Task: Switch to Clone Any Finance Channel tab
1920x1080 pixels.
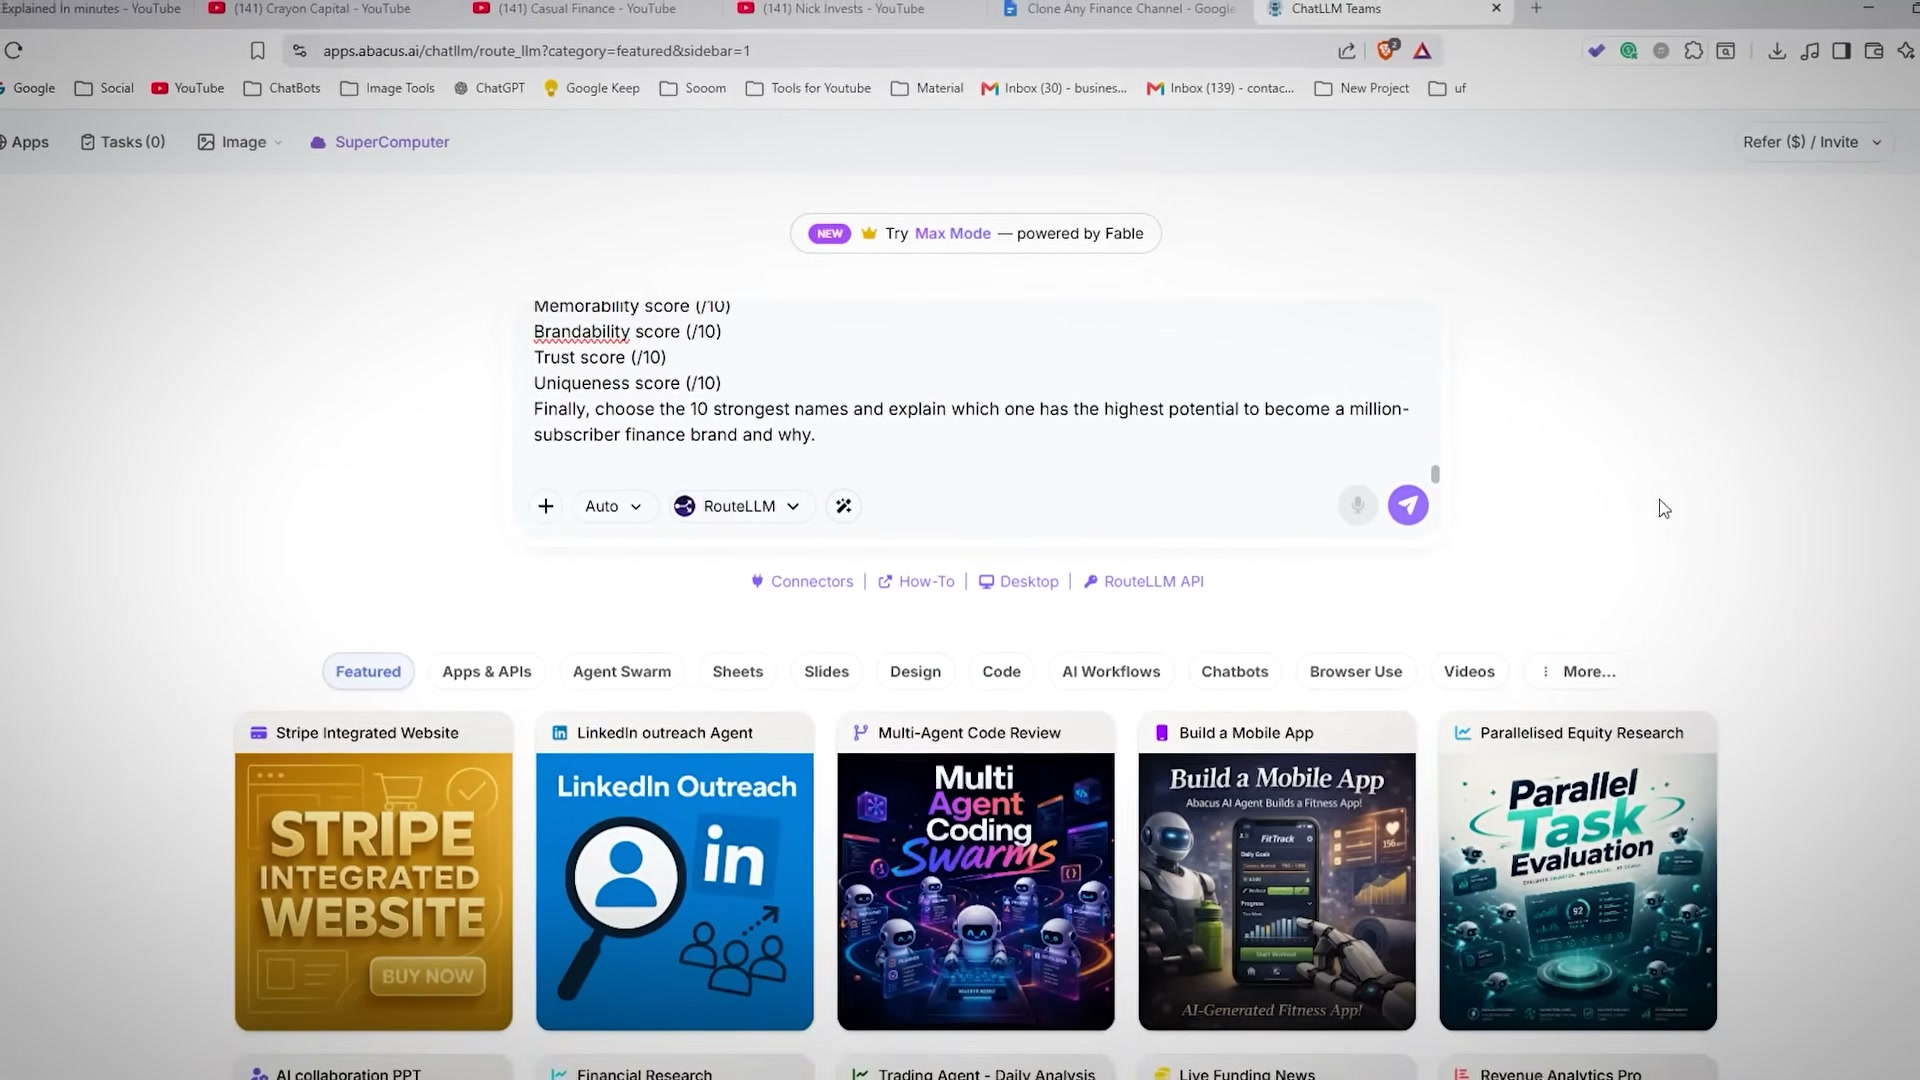Action: [1120, 9]
